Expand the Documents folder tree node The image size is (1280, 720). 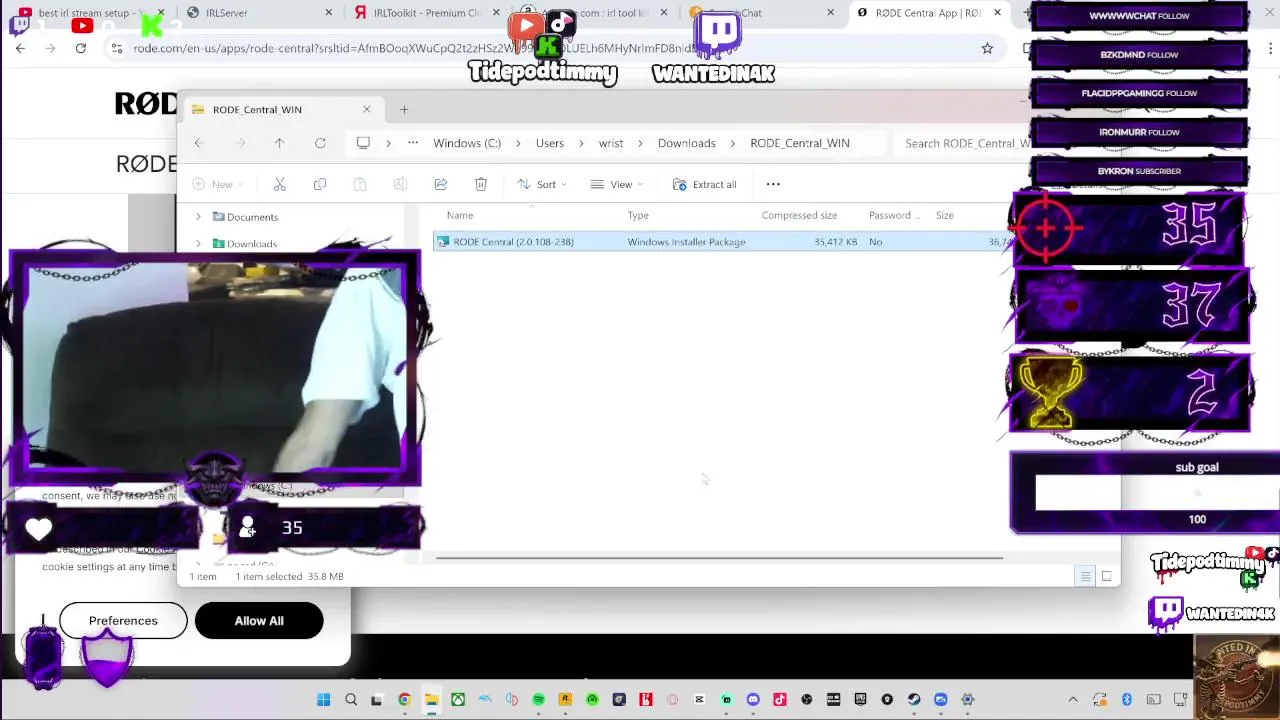198,217
